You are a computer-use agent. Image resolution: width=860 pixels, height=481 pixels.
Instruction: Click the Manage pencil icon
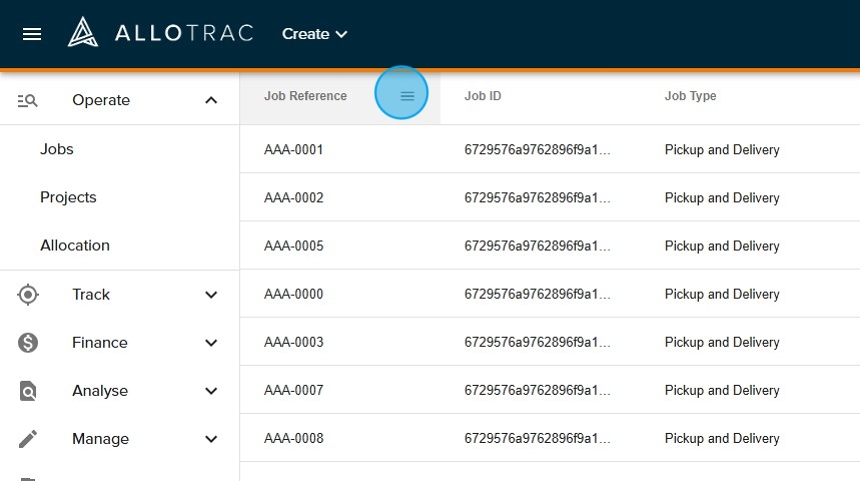28,439
